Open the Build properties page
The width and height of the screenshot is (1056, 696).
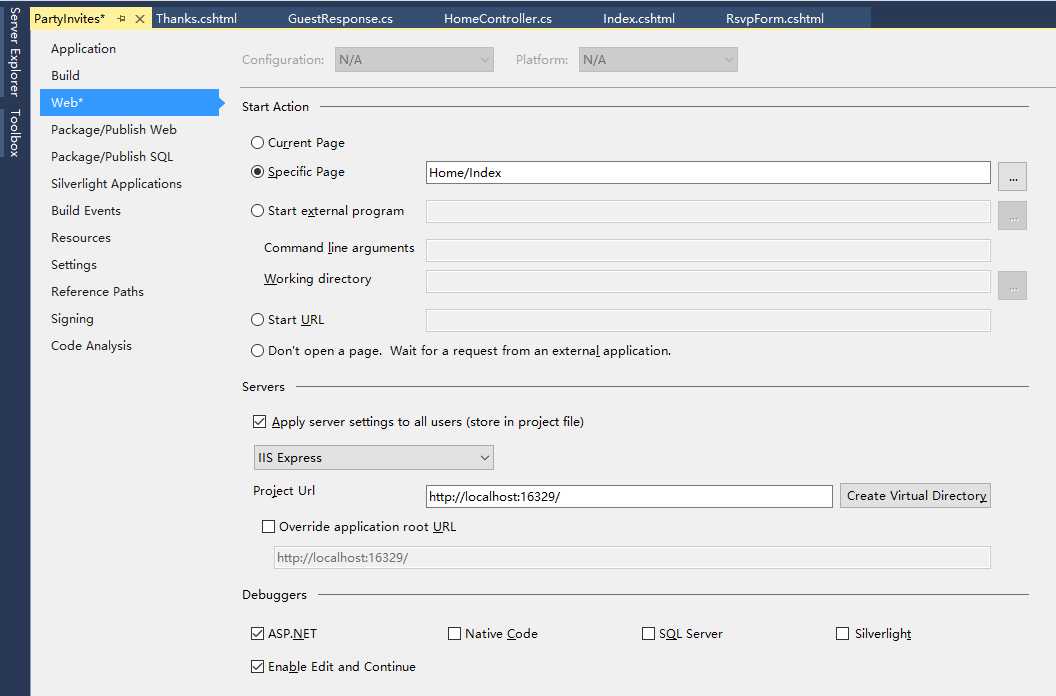65,75
